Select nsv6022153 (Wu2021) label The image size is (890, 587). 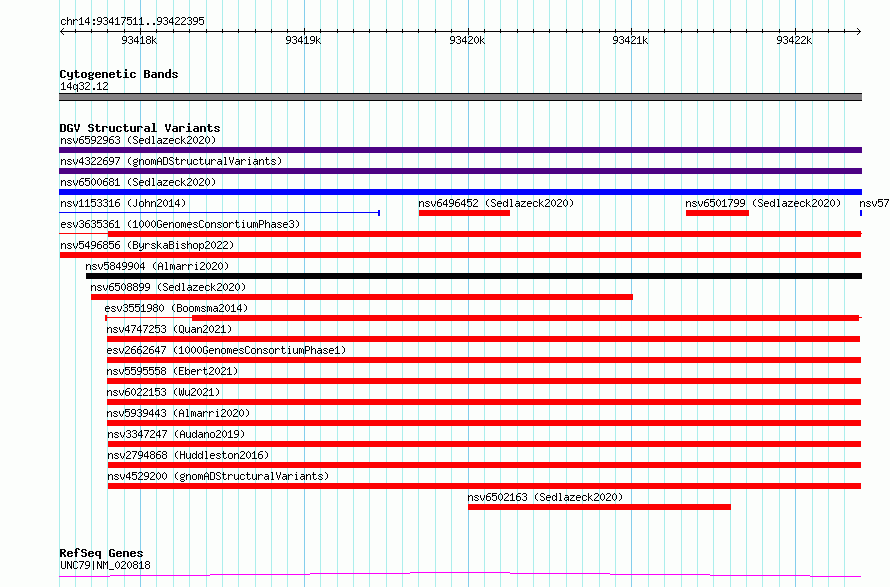pos(163,392)
